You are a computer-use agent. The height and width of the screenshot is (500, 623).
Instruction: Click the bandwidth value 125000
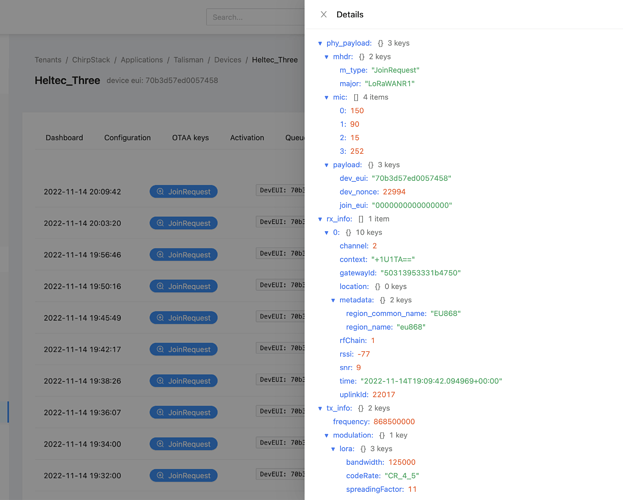402,462
